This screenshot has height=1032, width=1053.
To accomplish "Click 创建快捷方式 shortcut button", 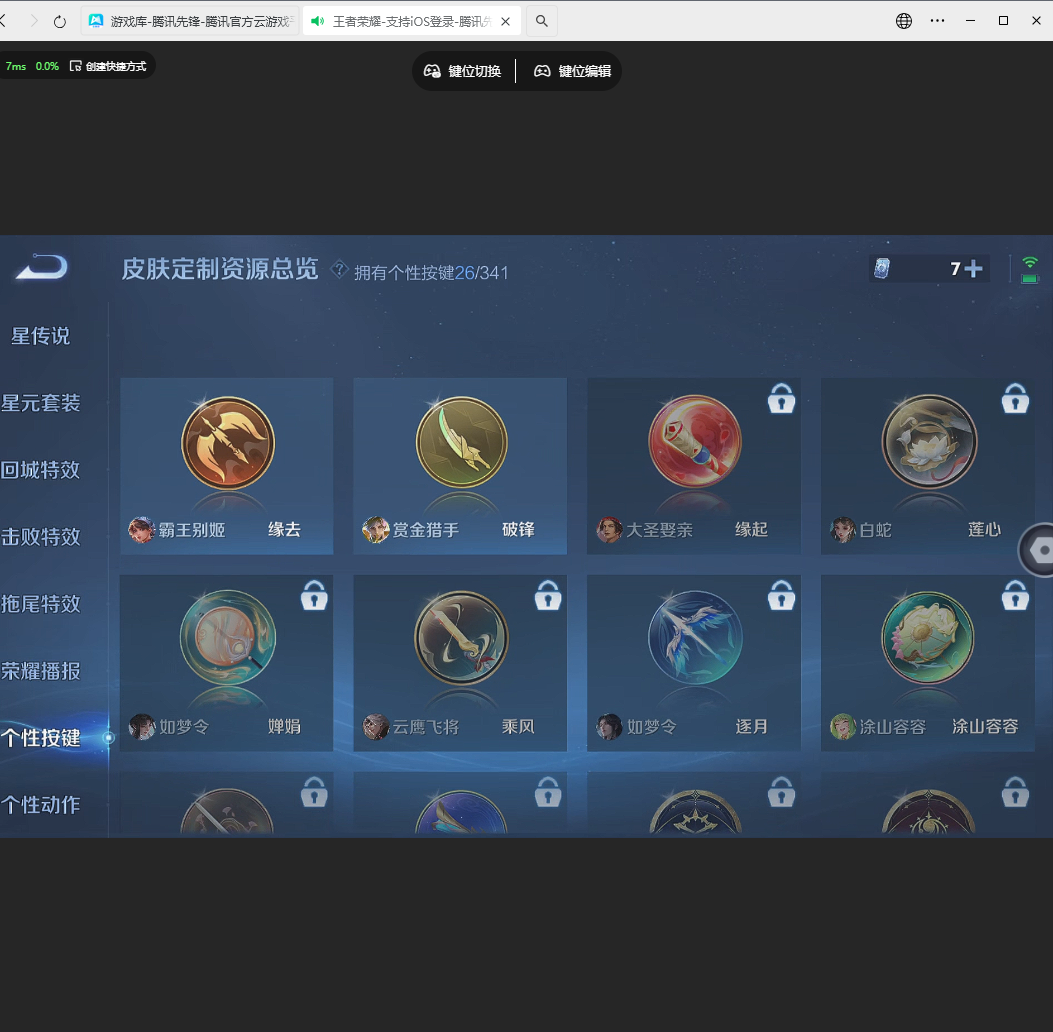I will tap(108, 66).
